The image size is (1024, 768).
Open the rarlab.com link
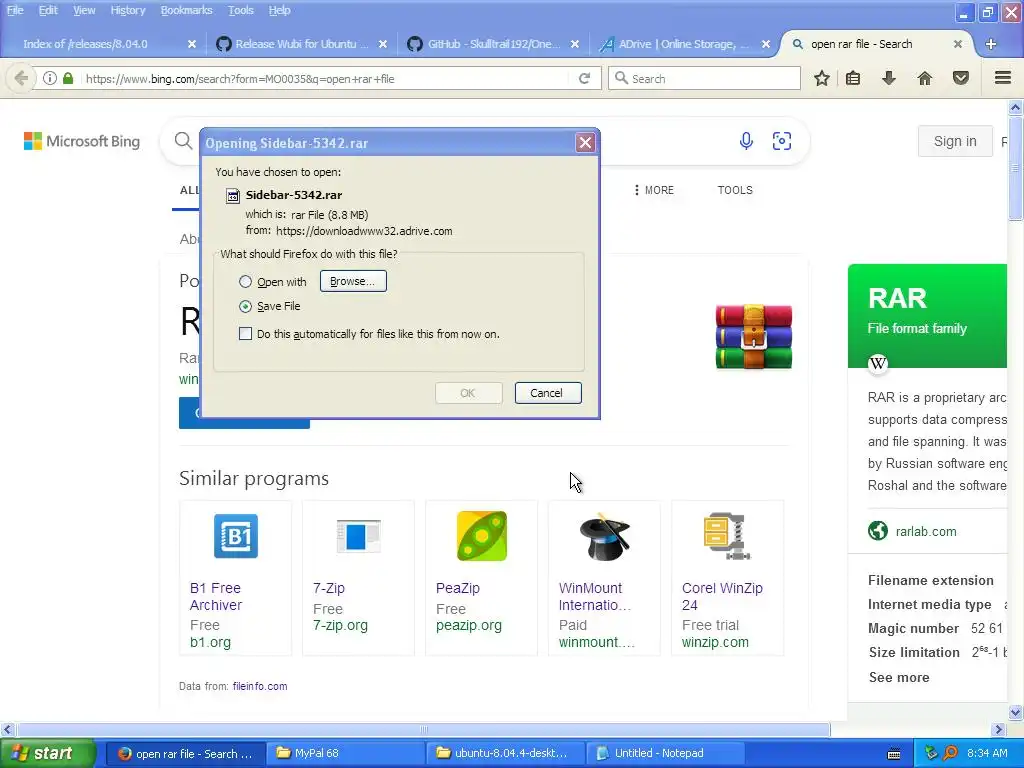point(926,532)
